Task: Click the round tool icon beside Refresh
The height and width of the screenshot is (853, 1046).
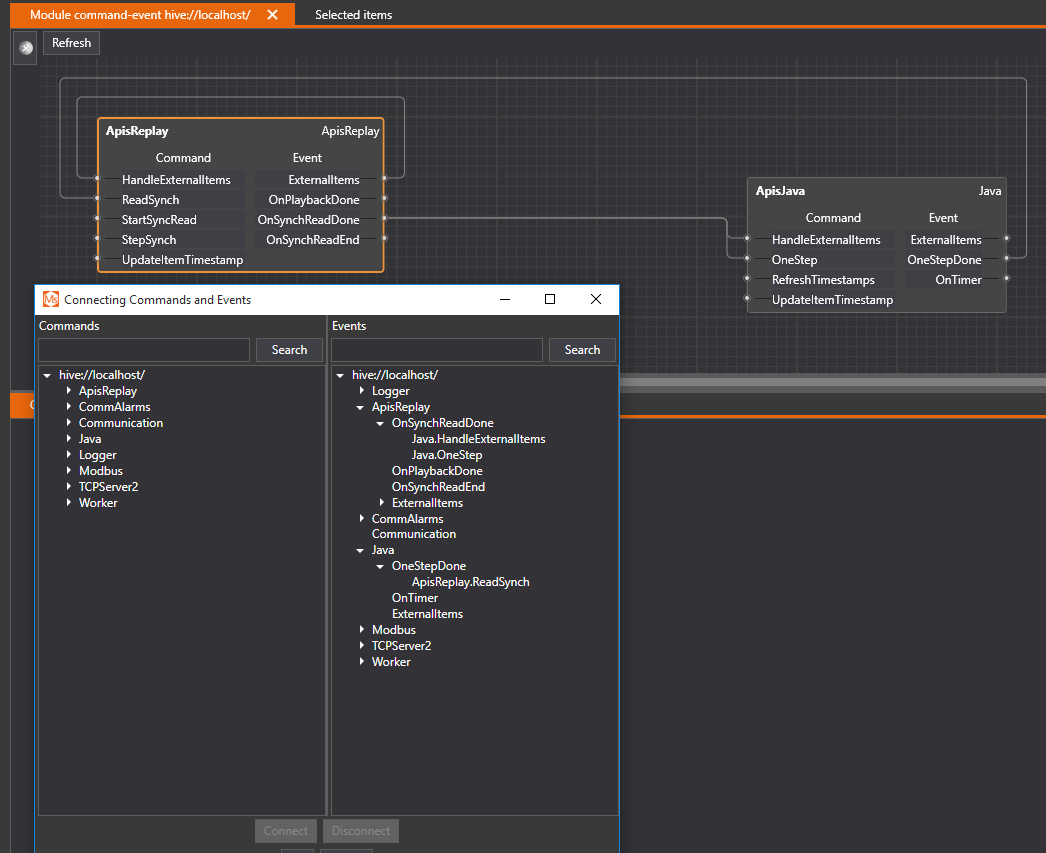Action: click(x=26, y=47)
